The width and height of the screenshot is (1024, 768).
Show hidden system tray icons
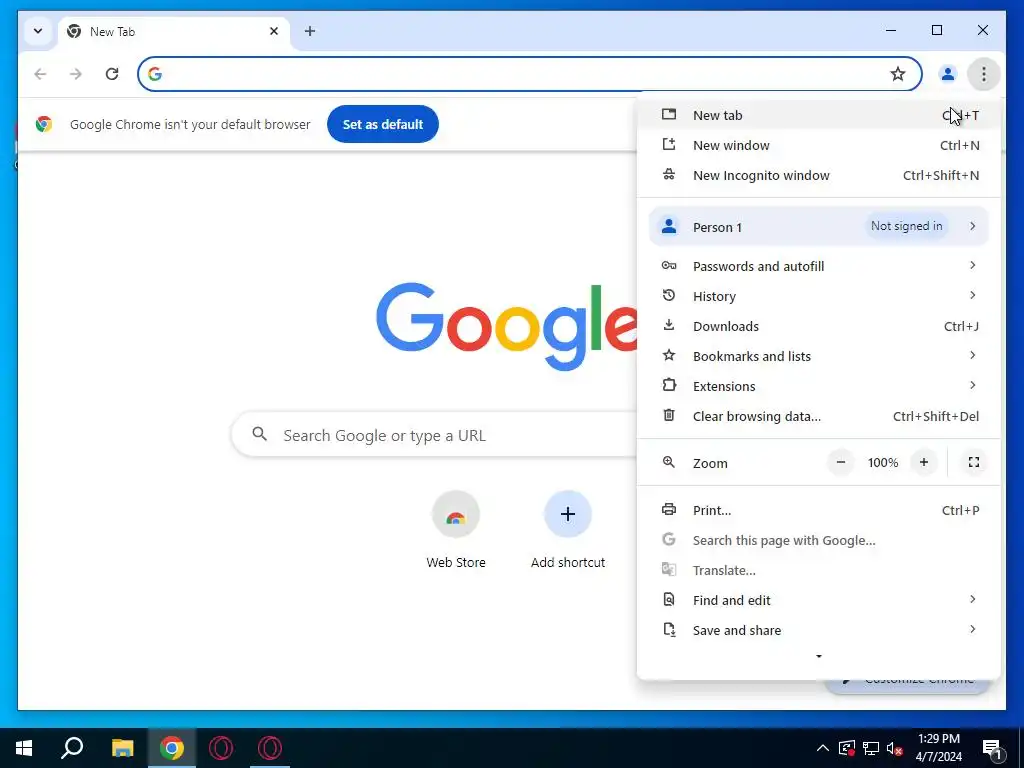(x=823, y=748)
